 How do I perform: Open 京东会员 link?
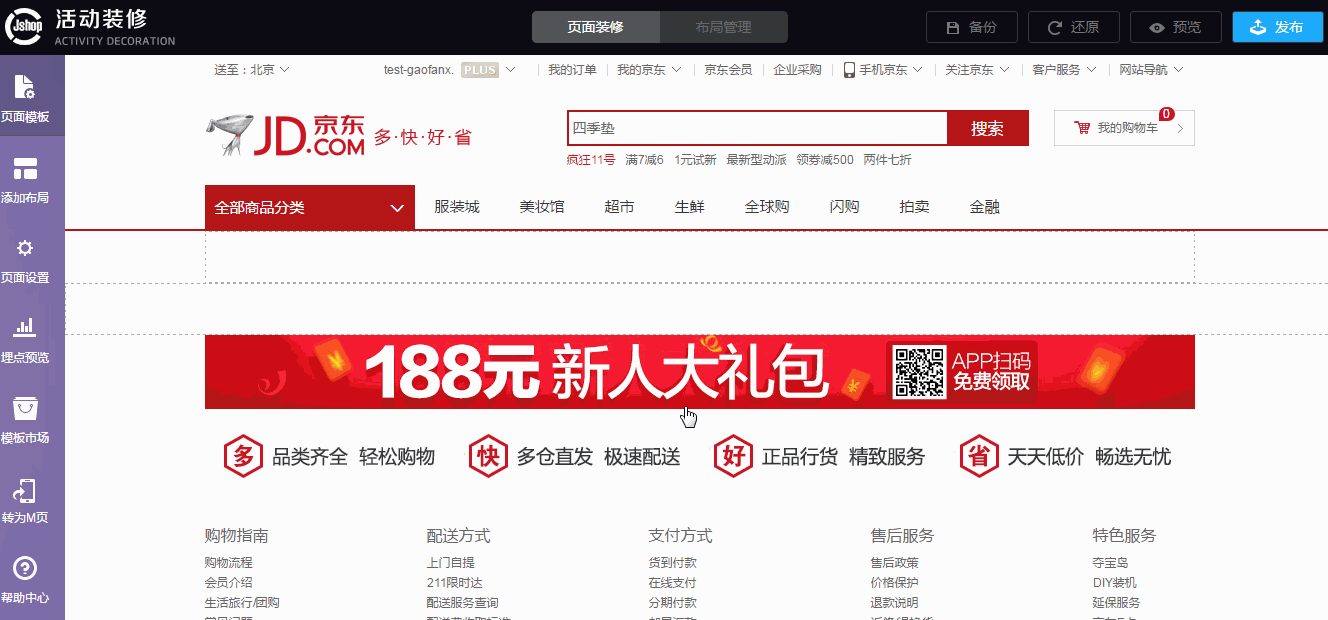(x=728, y=70)
